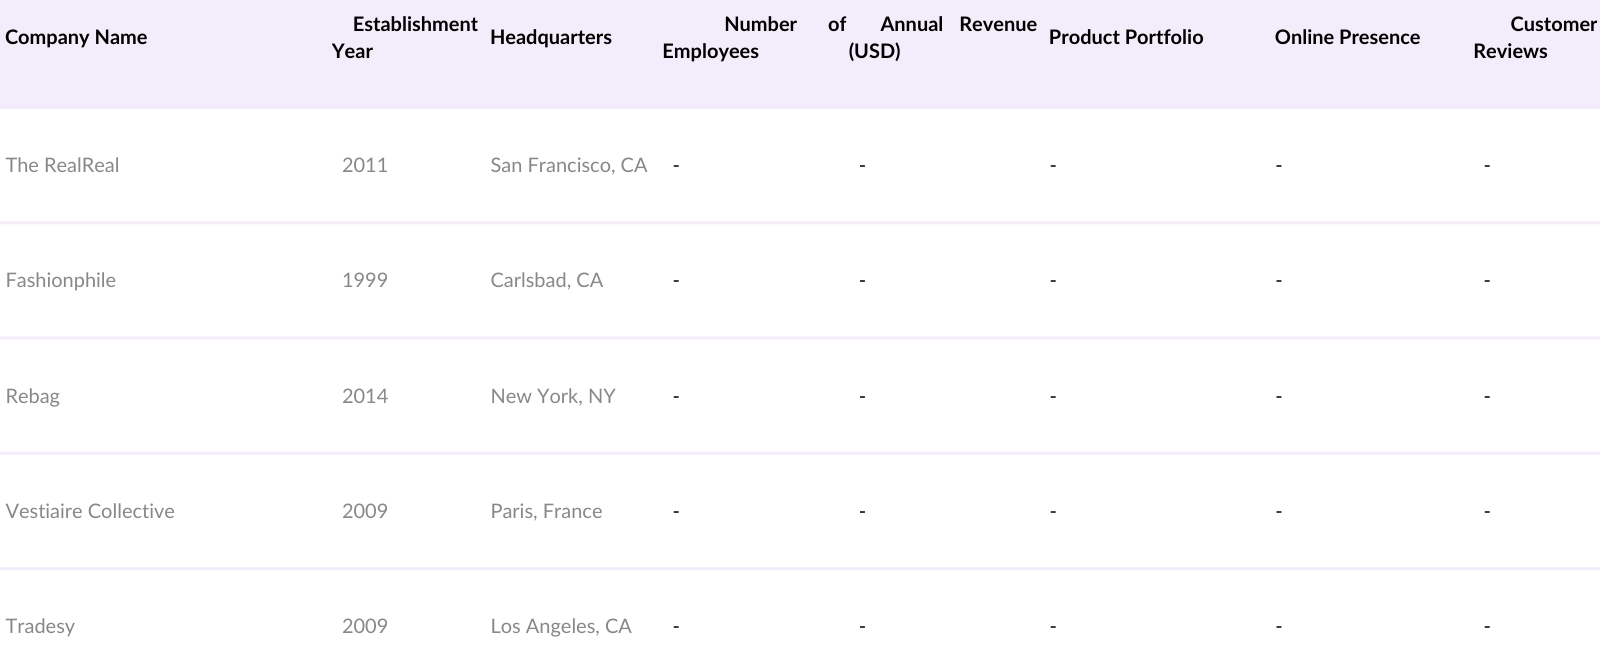Click the Company Name column header
Viewport: 1600px width, 653px height.
(76, 37)
